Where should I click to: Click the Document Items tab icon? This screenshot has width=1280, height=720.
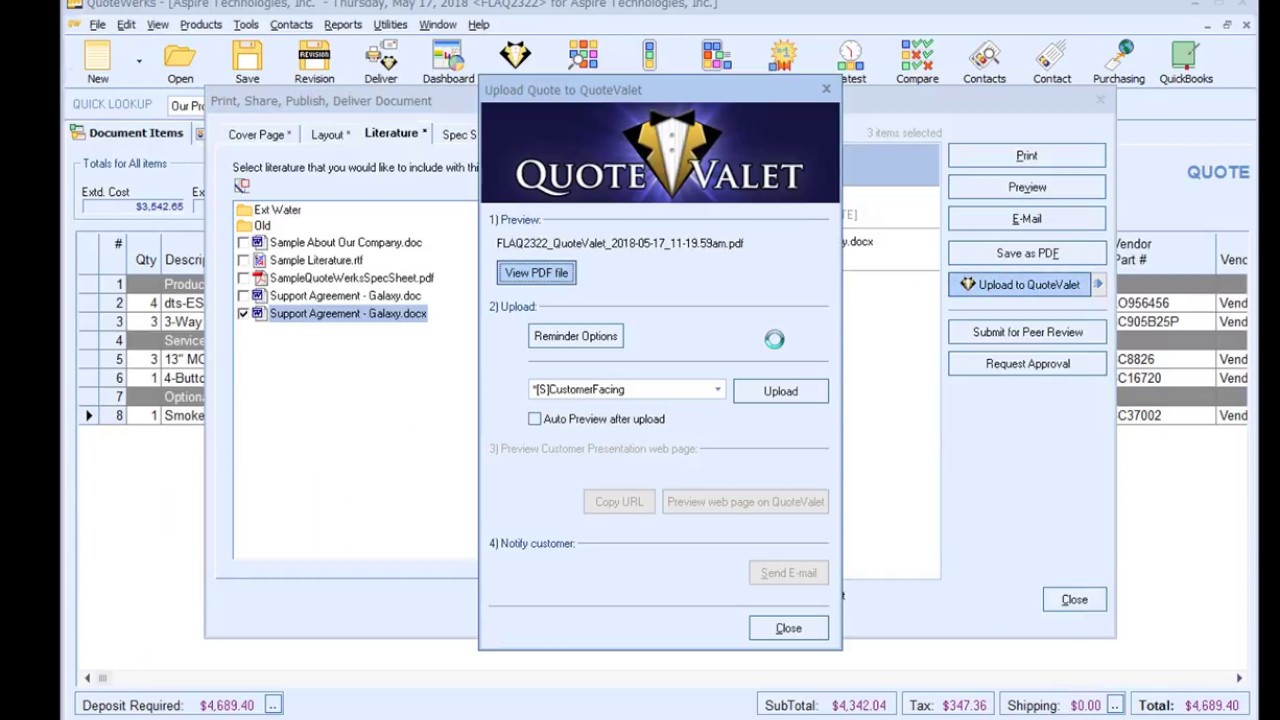77,133
